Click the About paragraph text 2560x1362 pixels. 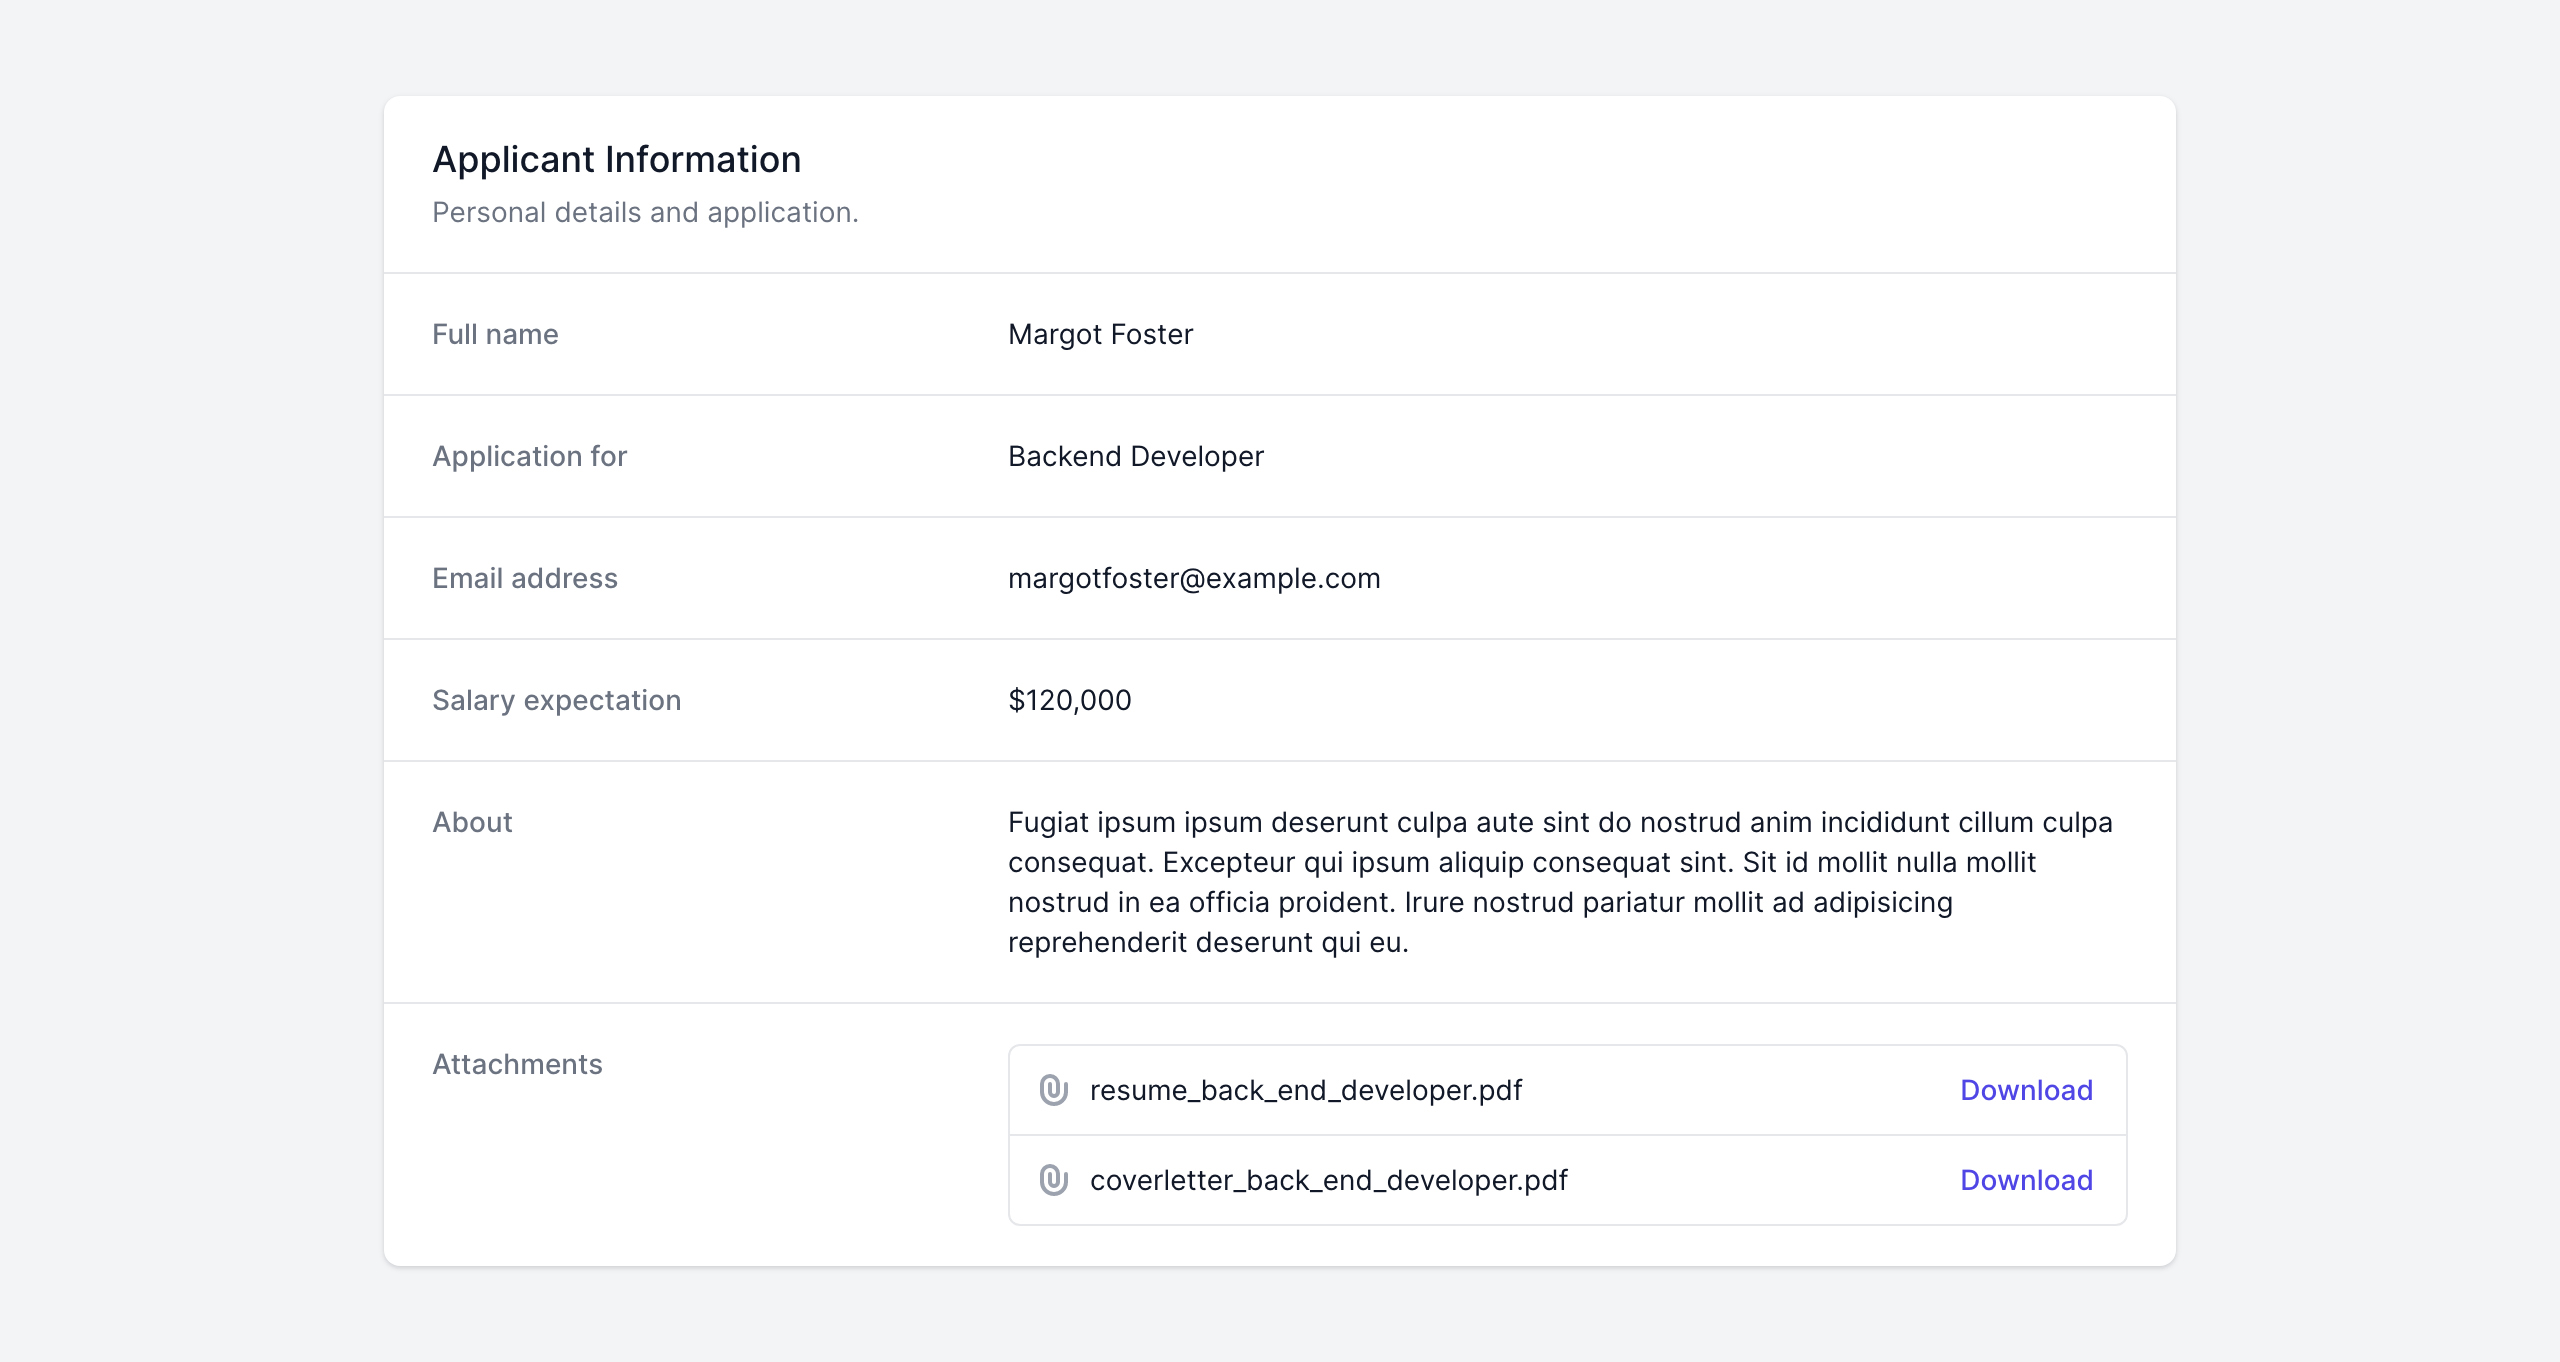pyautogui.click(x=1520, y=882)
